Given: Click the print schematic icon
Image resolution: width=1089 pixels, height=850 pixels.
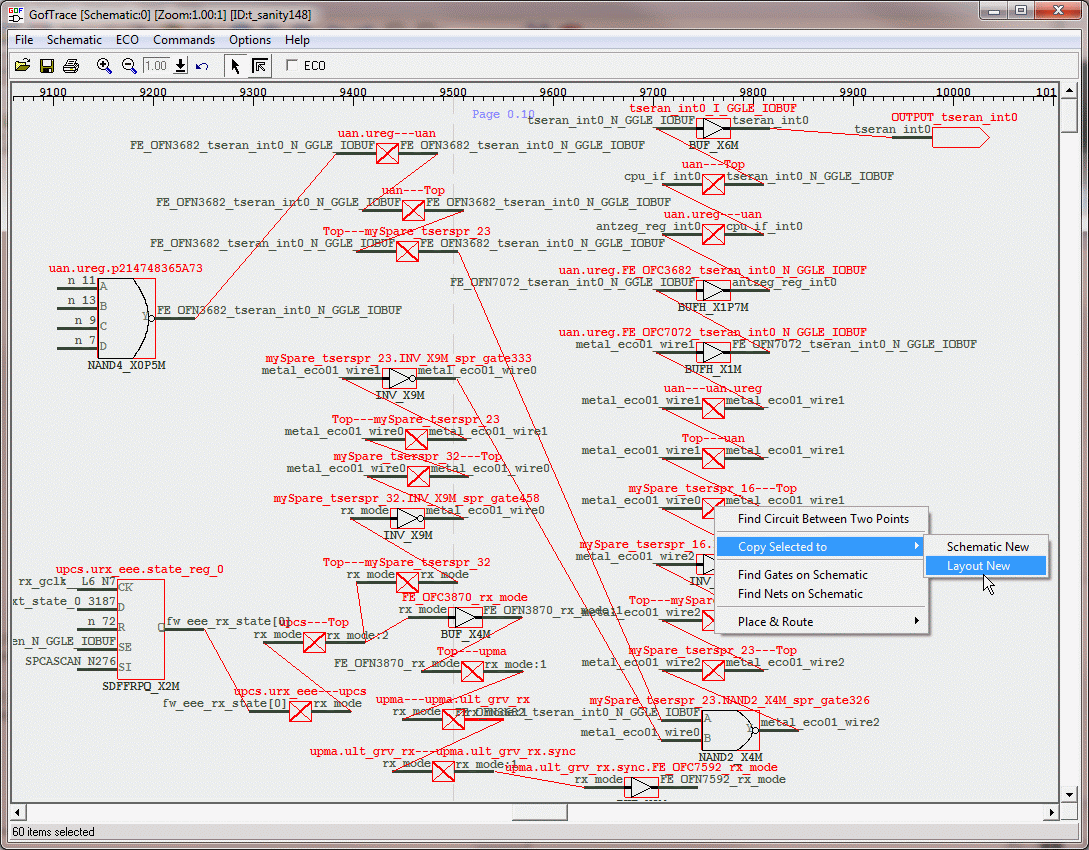Looking at the screenshot, I should point(70,66).
